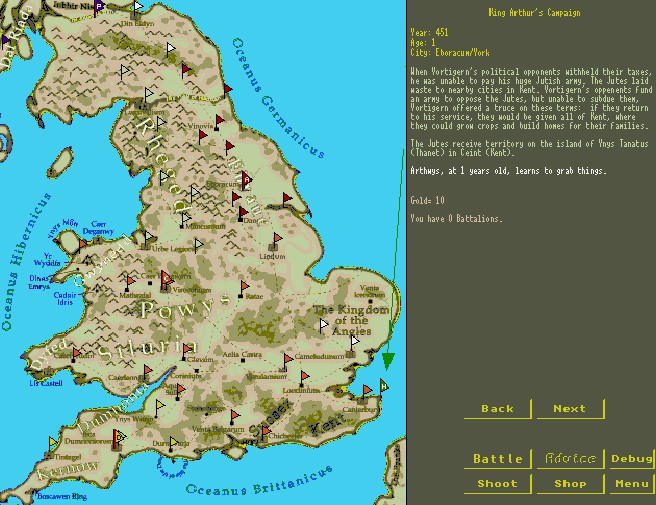Click the orange flag at Caerleon

point(147,372)
